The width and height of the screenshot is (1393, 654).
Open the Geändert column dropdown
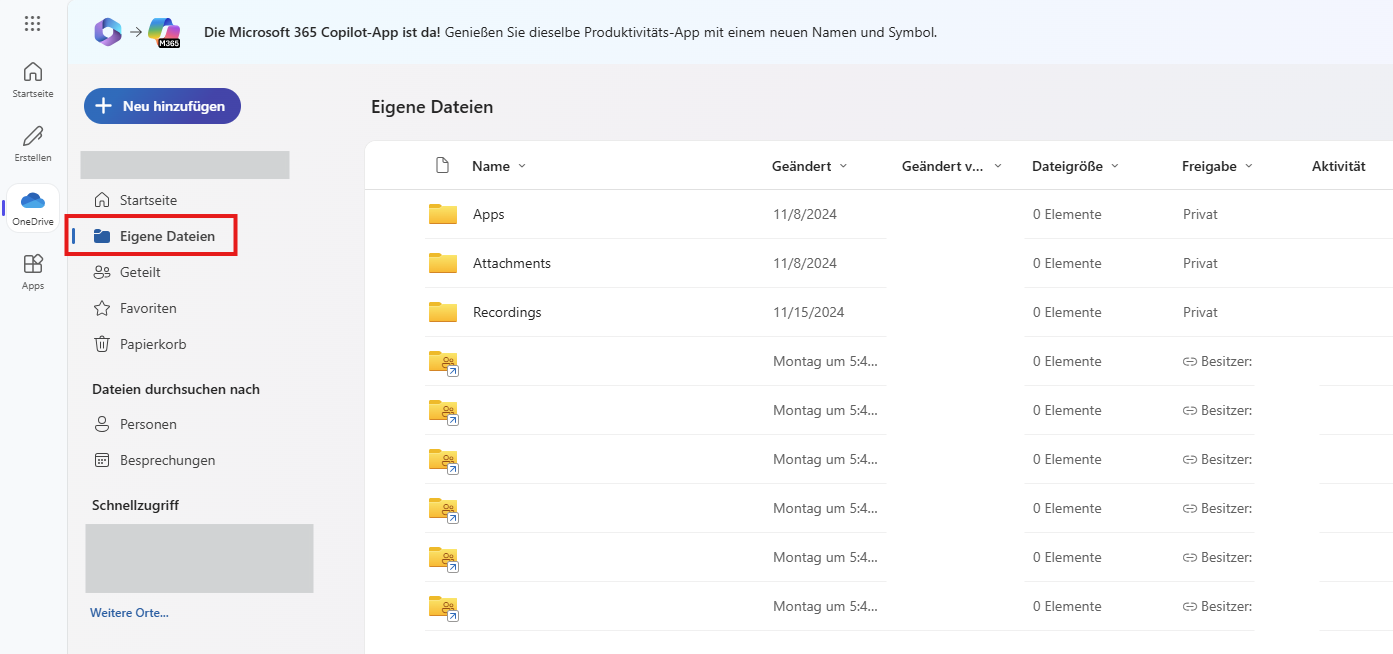coord(843,166)
